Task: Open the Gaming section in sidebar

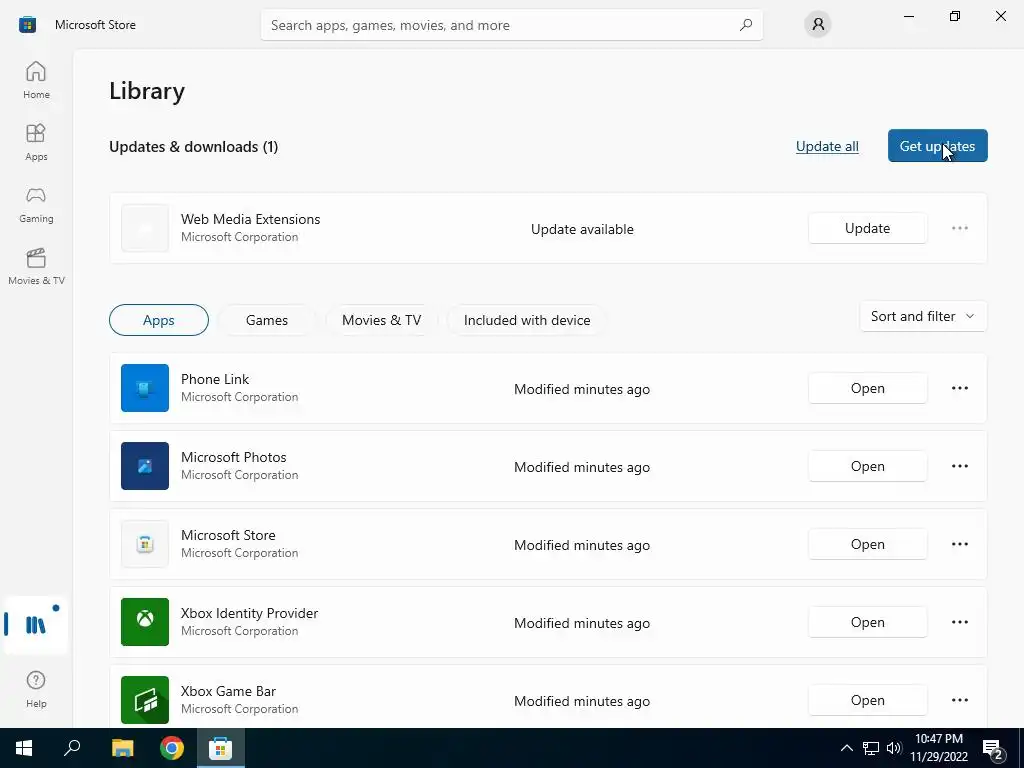Action: click(x=36, y=204)
